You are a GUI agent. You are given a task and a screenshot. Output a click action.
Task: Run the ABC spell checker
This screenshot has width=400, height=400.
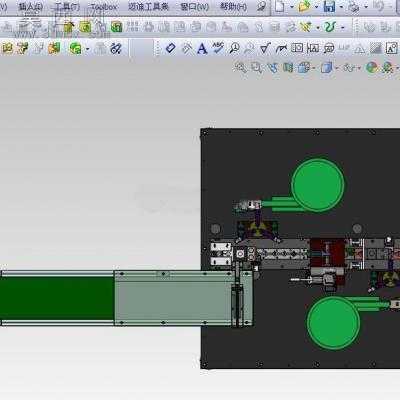218,48
